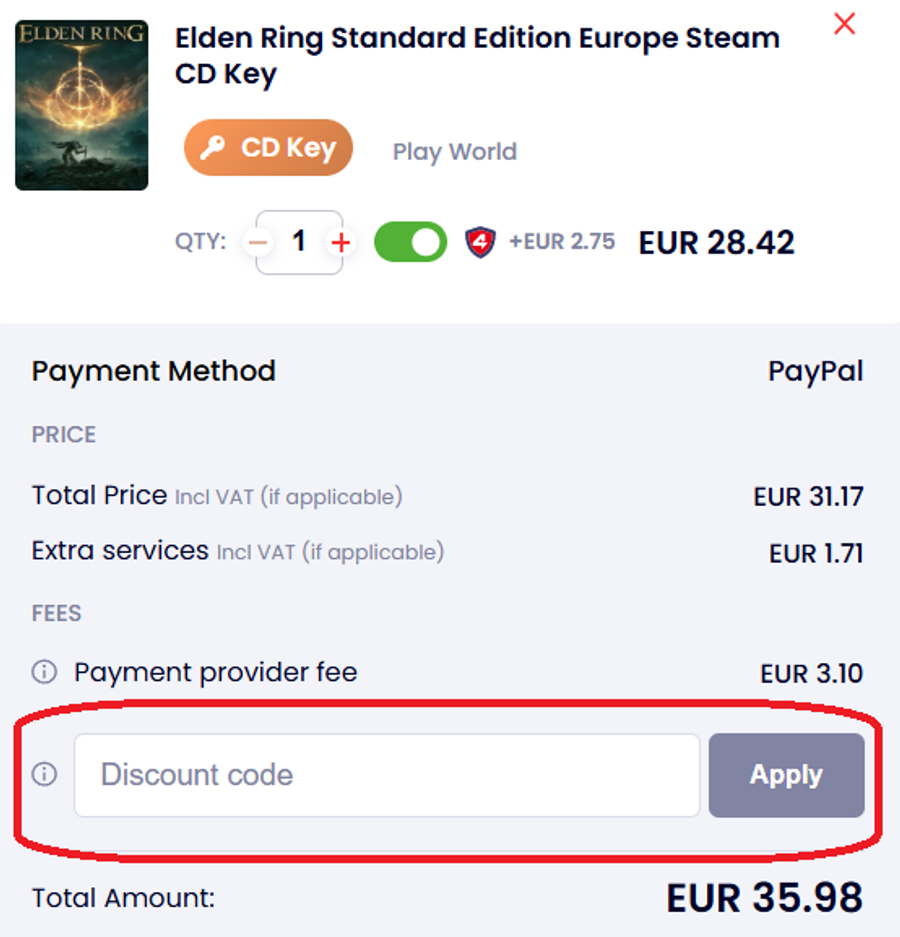The width and height of the screenshot is (900, 937).
Task: Click the quantity number field
Action: [299, 241]
